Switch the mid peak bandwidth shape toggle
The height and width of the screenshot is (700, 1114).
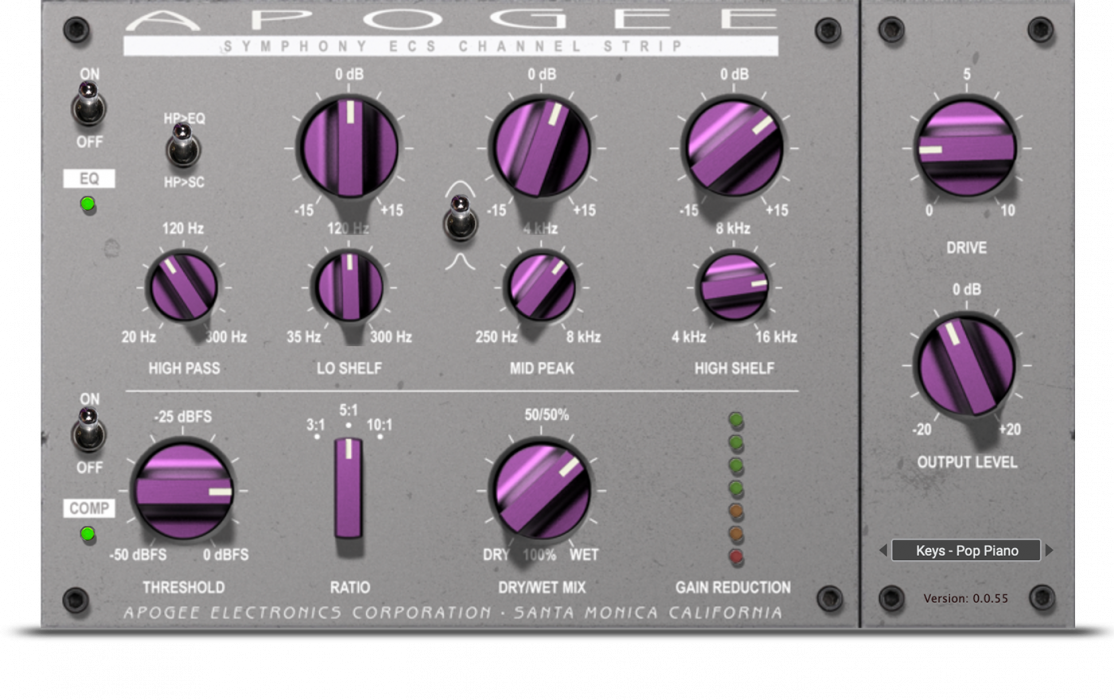459,219
